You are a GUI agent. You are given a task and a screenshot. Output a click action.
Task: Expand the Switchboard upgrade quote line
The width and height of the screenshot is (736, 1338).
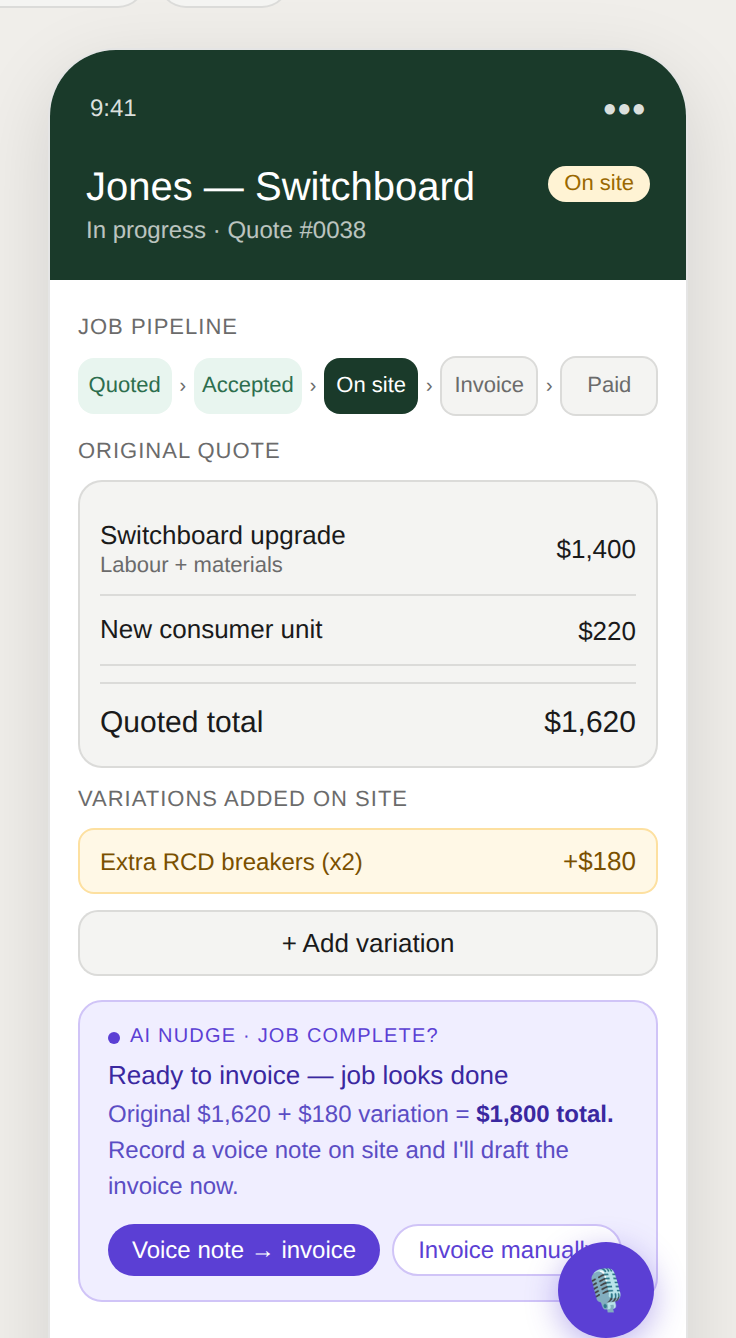point(367,548)
